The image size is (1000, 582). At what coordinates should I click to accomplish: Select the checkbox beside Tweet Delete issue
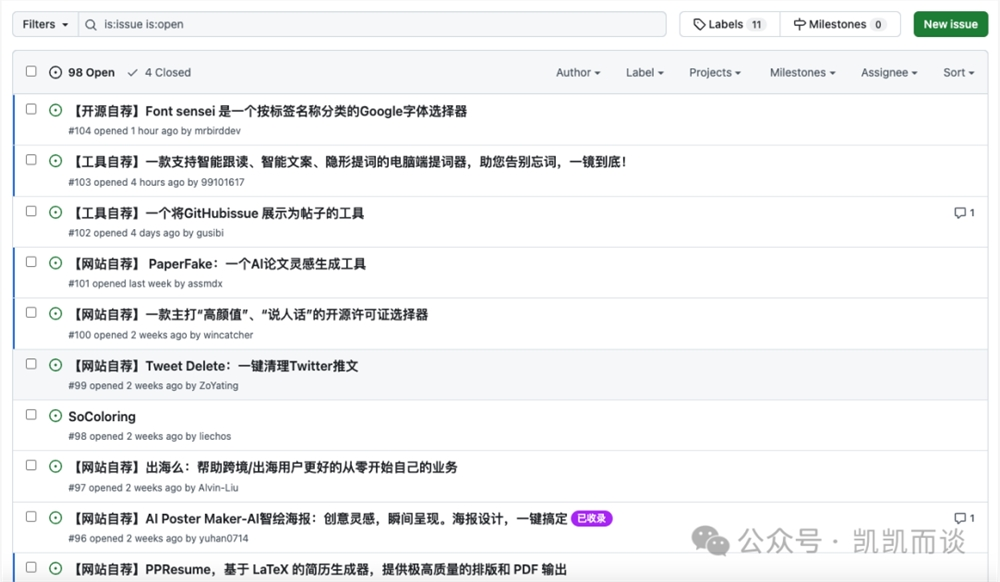click(30, 365)
